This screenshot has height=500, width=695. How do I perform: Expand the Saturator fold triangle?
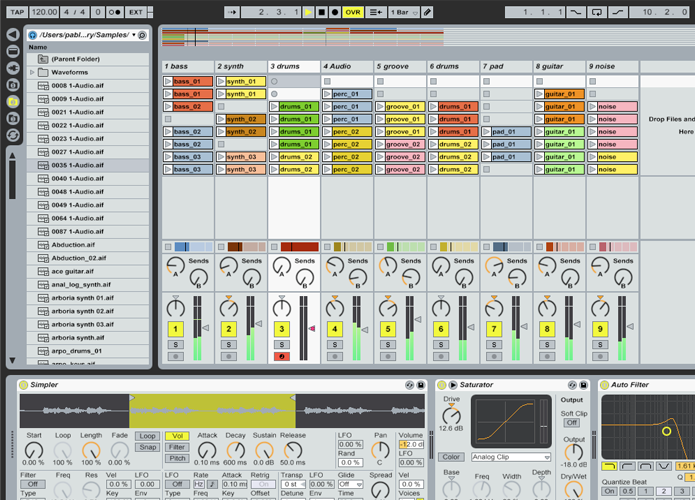[x=453, y=385]
